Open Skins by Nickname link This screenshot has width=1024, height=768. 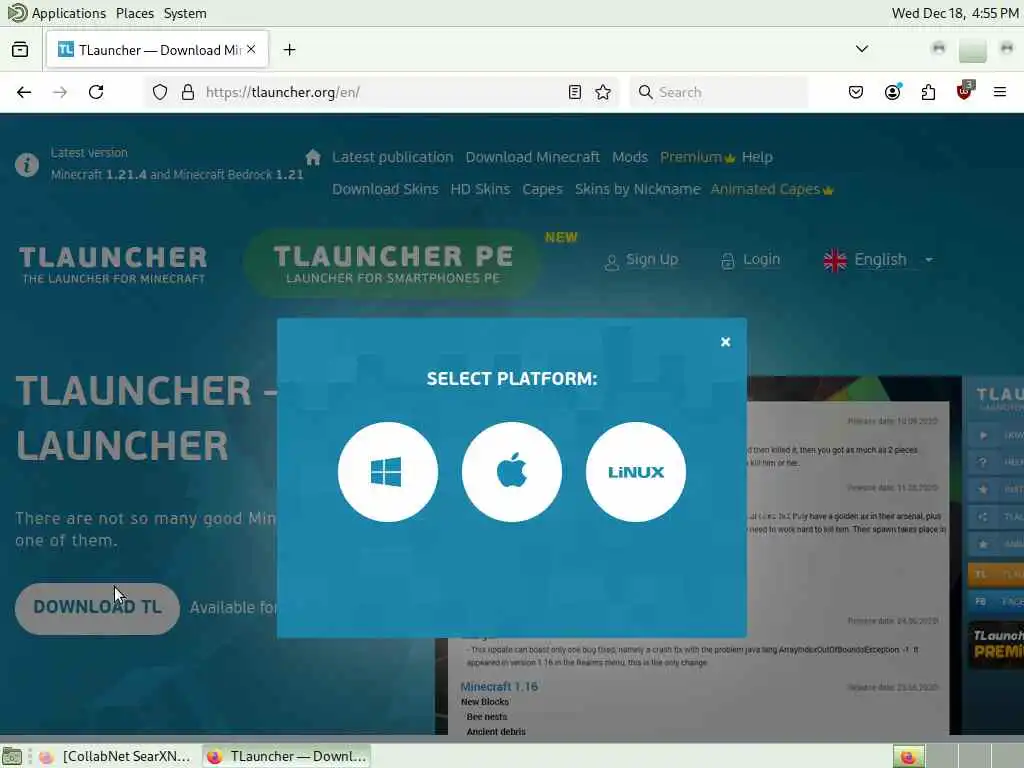pos(637,189)
